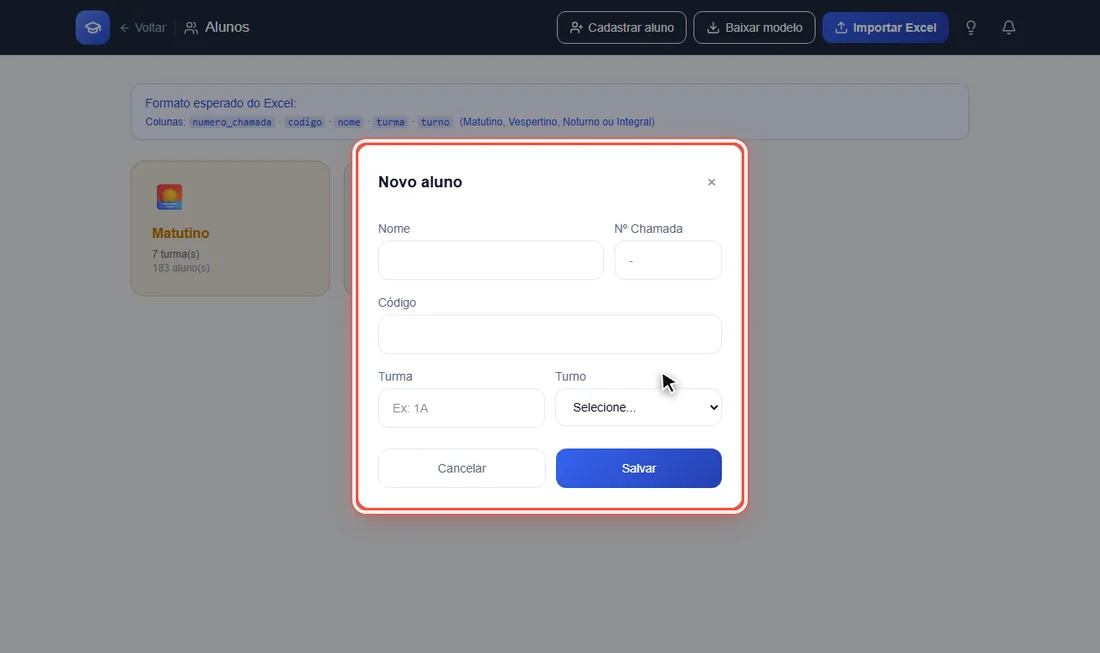Close the Novo aluno dialog
This screenshot has width=1100, height=653.
coord(711,182)
